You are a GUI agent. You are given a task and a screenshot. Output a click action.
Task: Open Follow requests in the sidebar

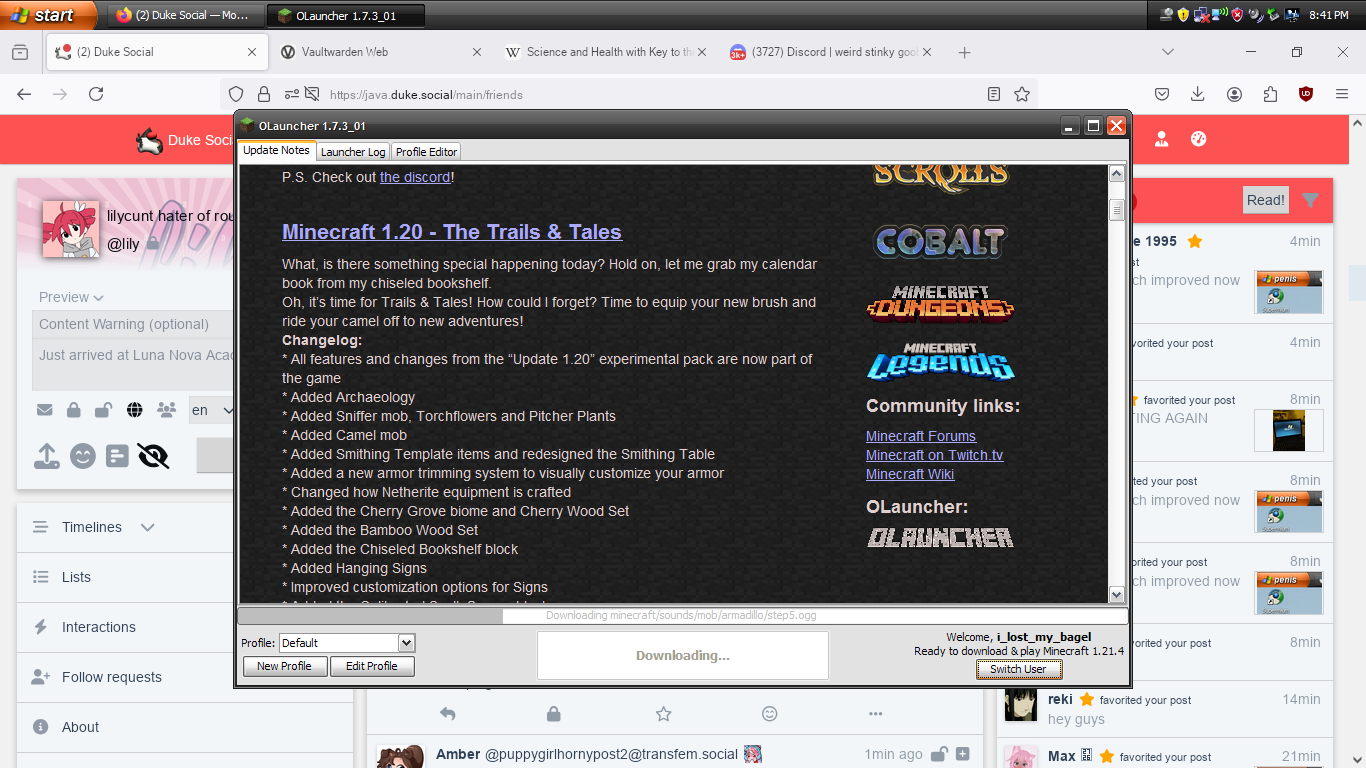112,677
